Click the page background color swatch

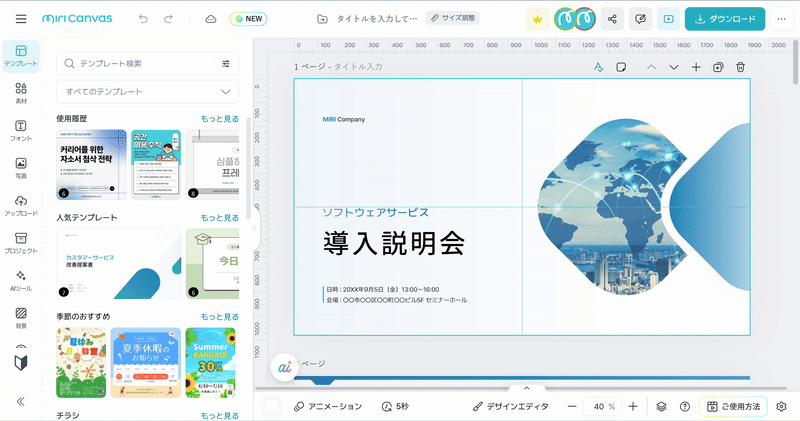(x=271, y=407)
